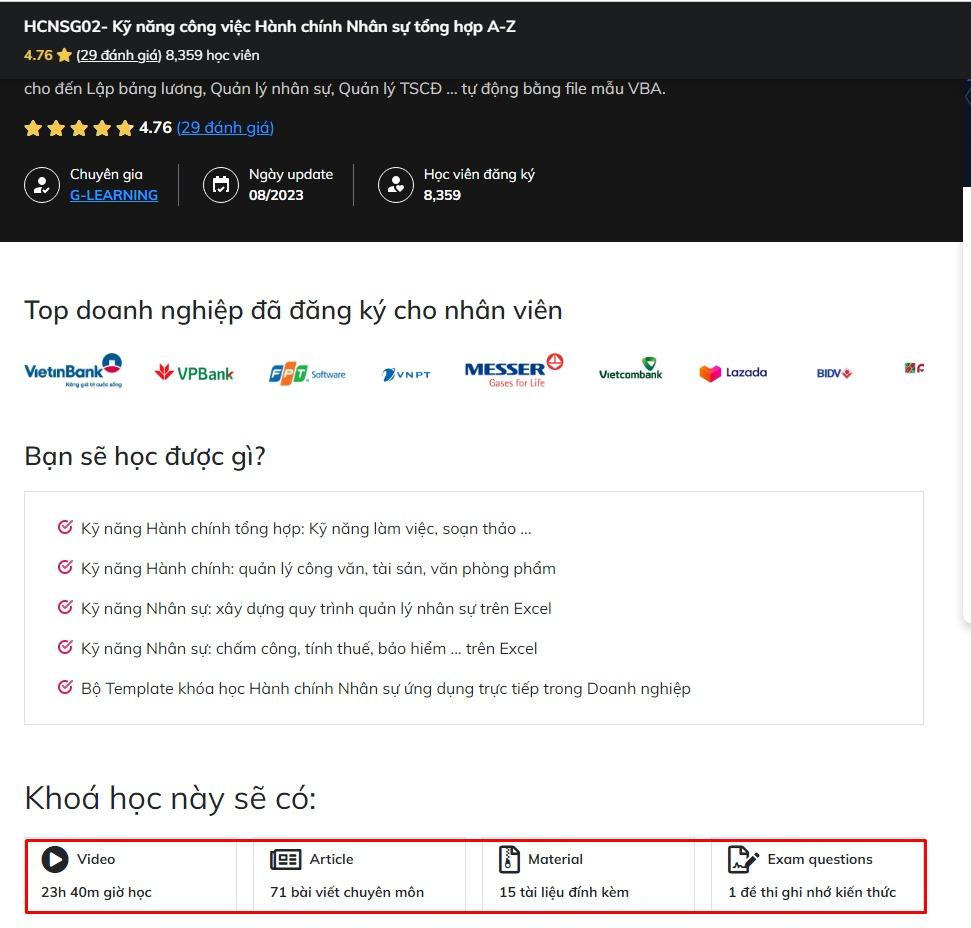The width and height of the screenshot is (971, 928).
Task: Click the 08/2023 update date
Action: (x=276, y=195)
